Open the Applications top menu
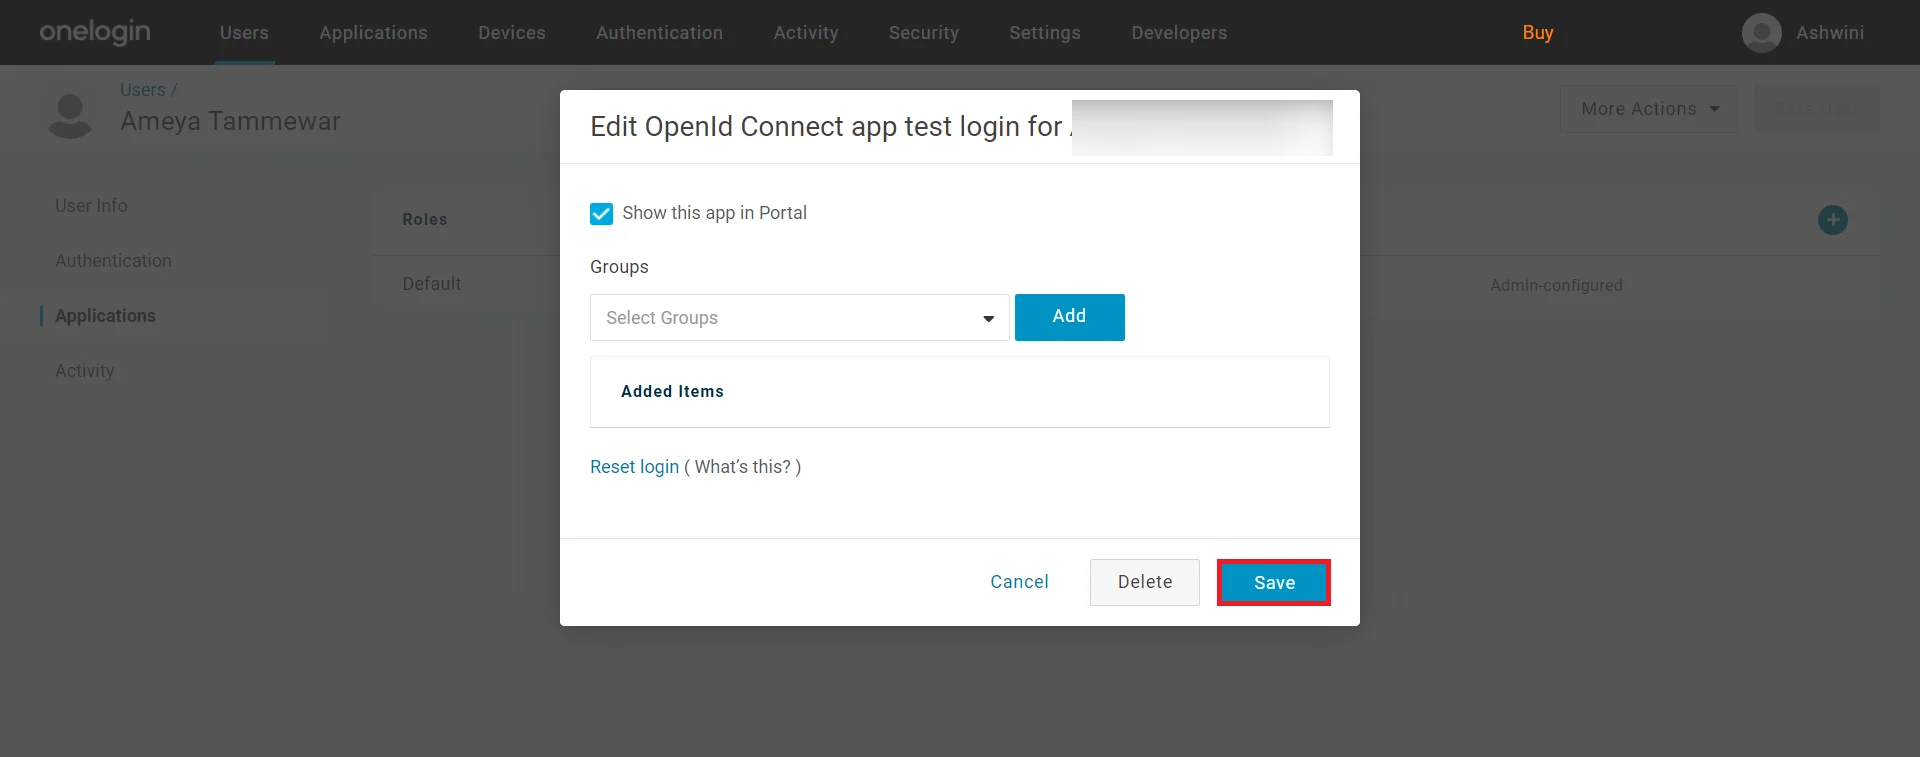 point(373,33)
